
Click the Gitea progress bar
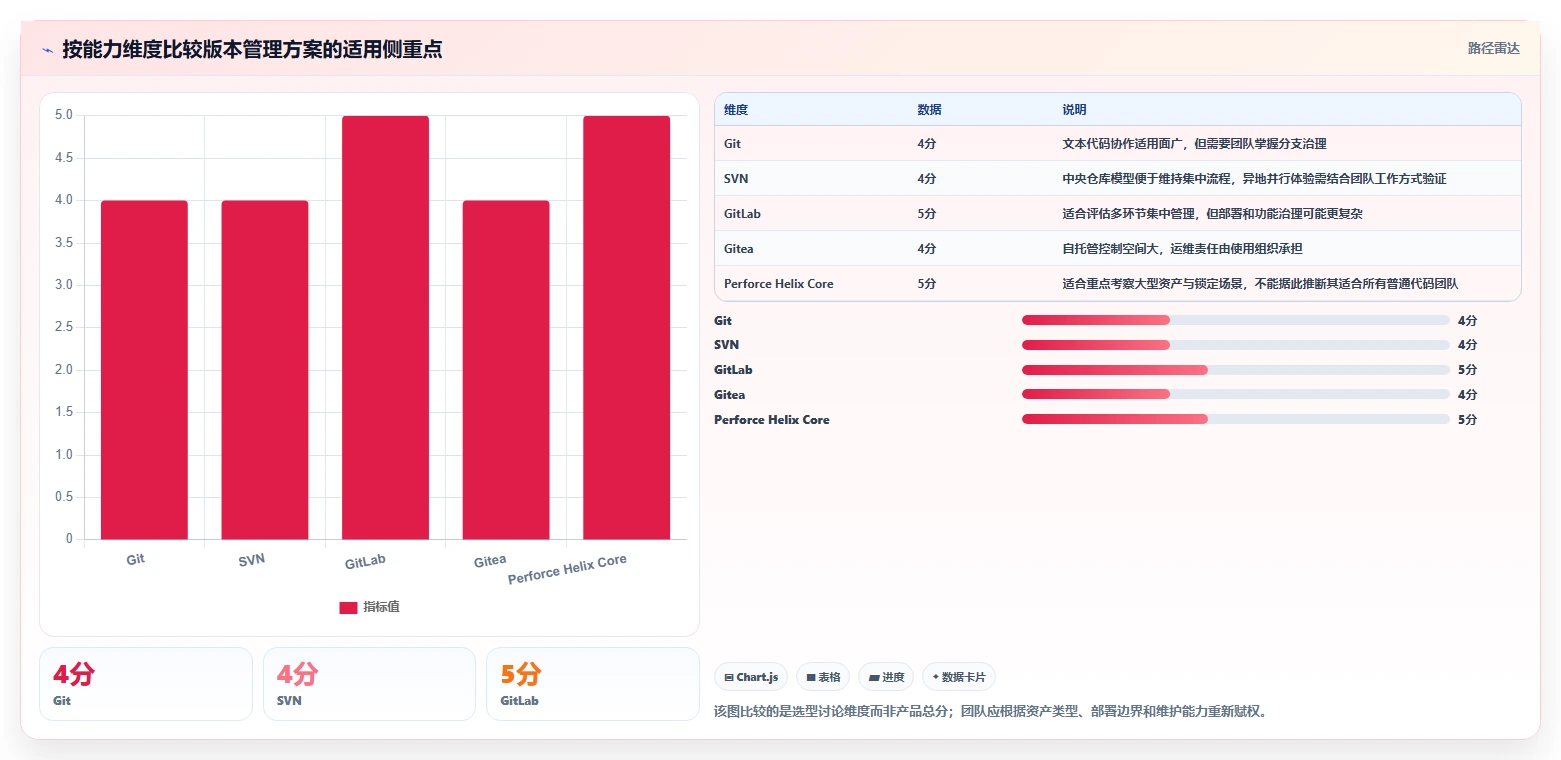pyautogui.click(x=1236, y=394)
